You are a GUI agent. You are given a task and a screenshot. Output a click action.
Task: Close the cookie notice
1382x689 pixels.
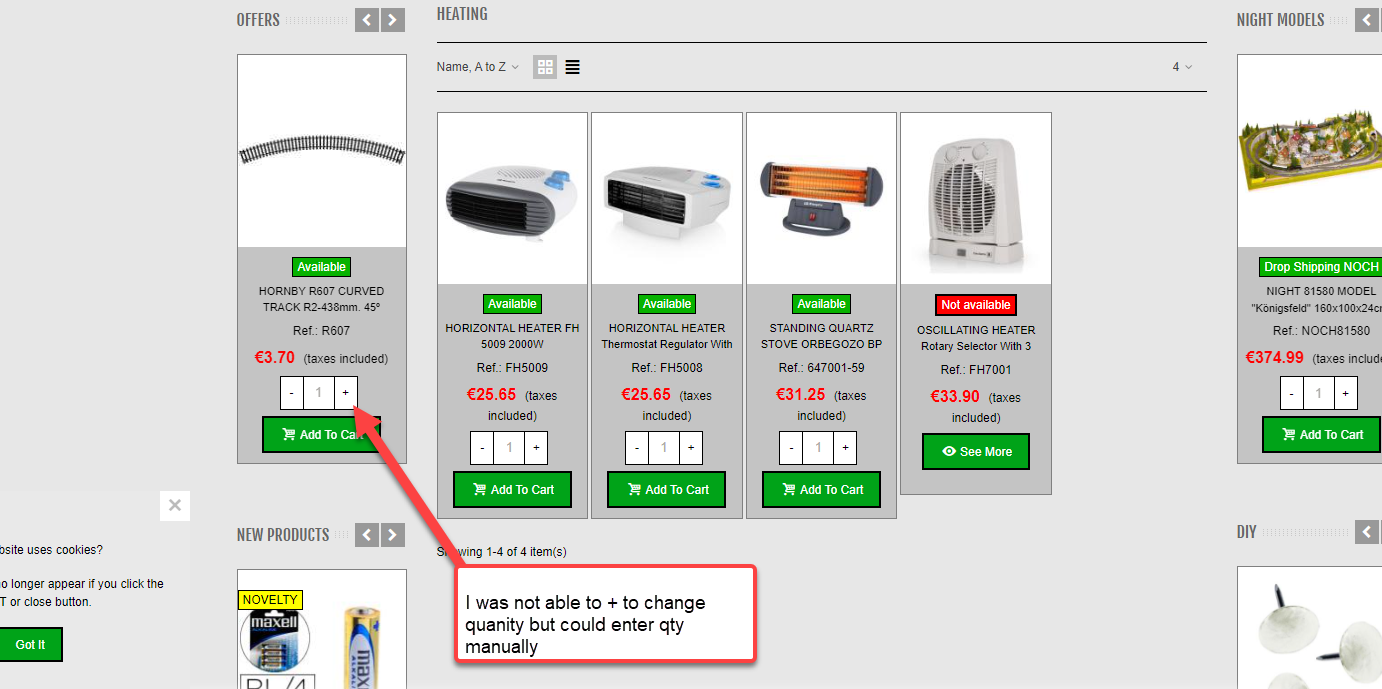(x=175, y=505)
